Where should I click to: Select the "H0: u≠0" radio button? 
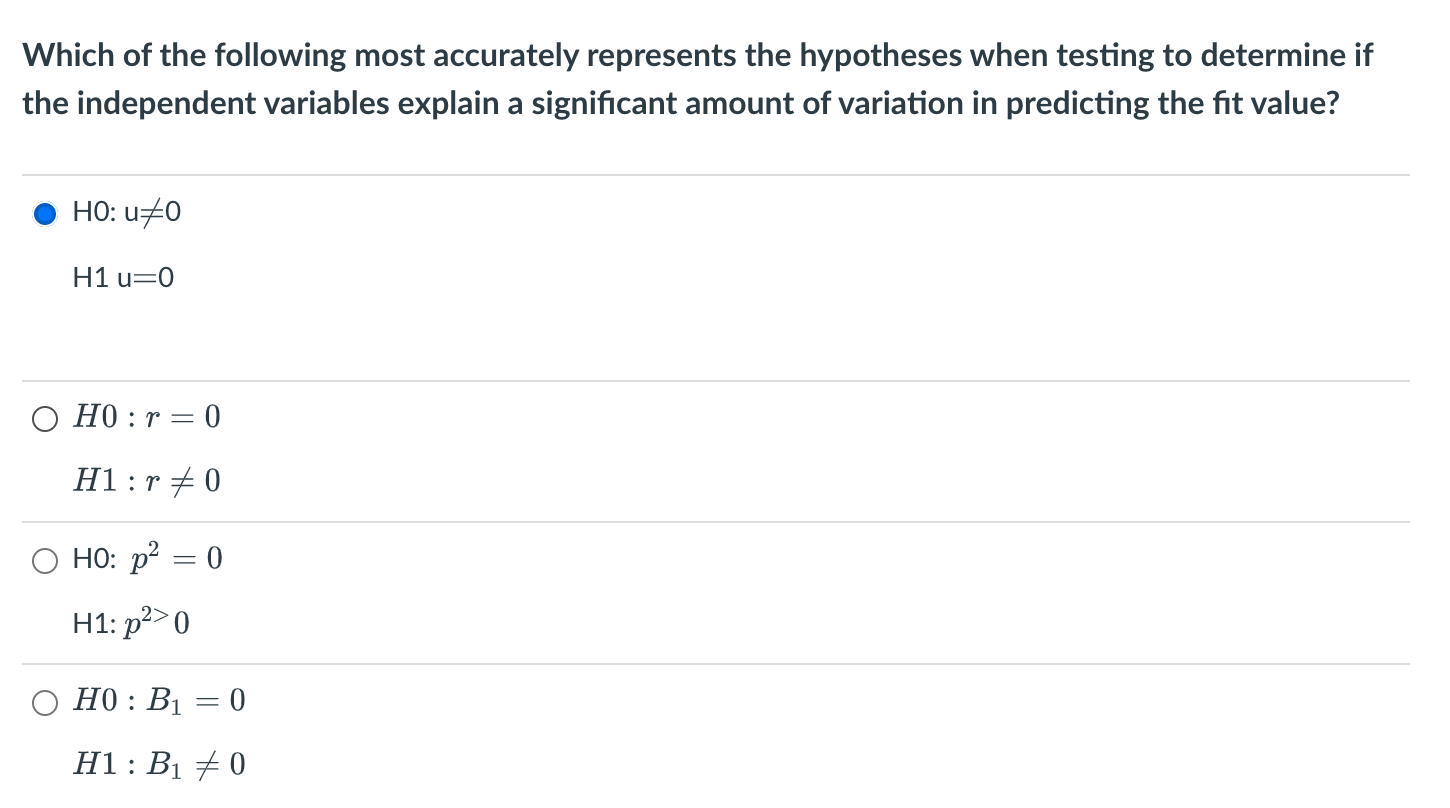click(45, 214)
